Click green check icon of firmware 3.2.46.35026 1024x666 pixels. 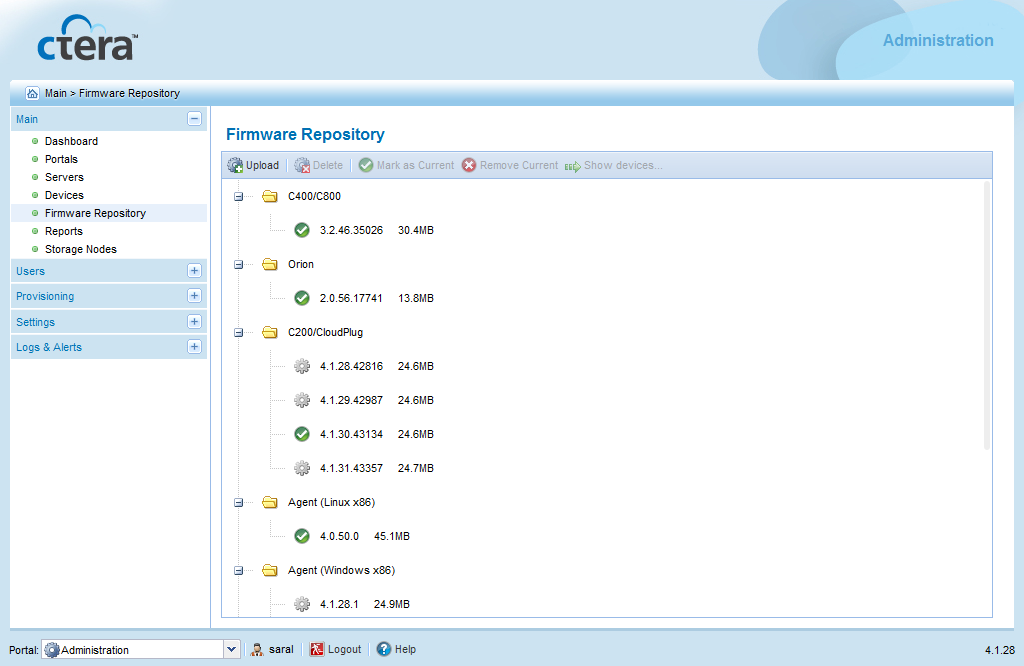click(x=302, y=230)
